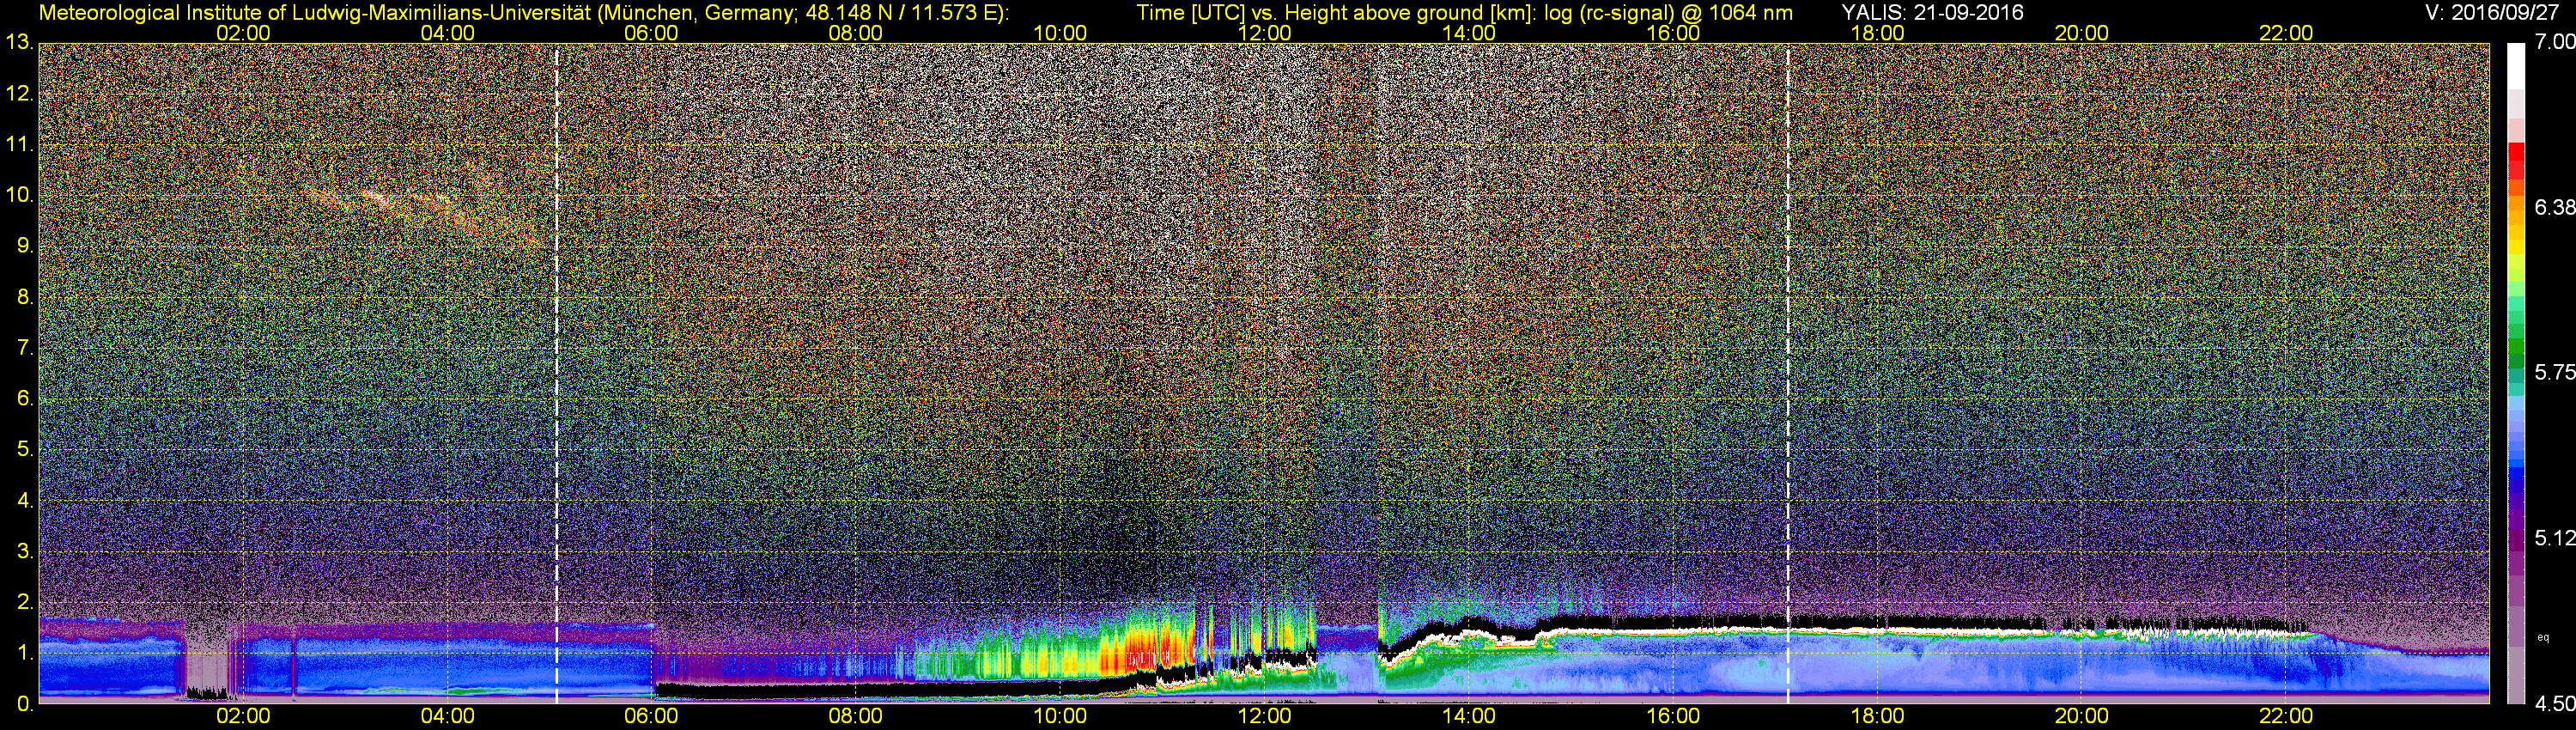Pick the height-axis label "7." for 7 km
This screenshot has height=730, width=2576.
coord(26,348)
